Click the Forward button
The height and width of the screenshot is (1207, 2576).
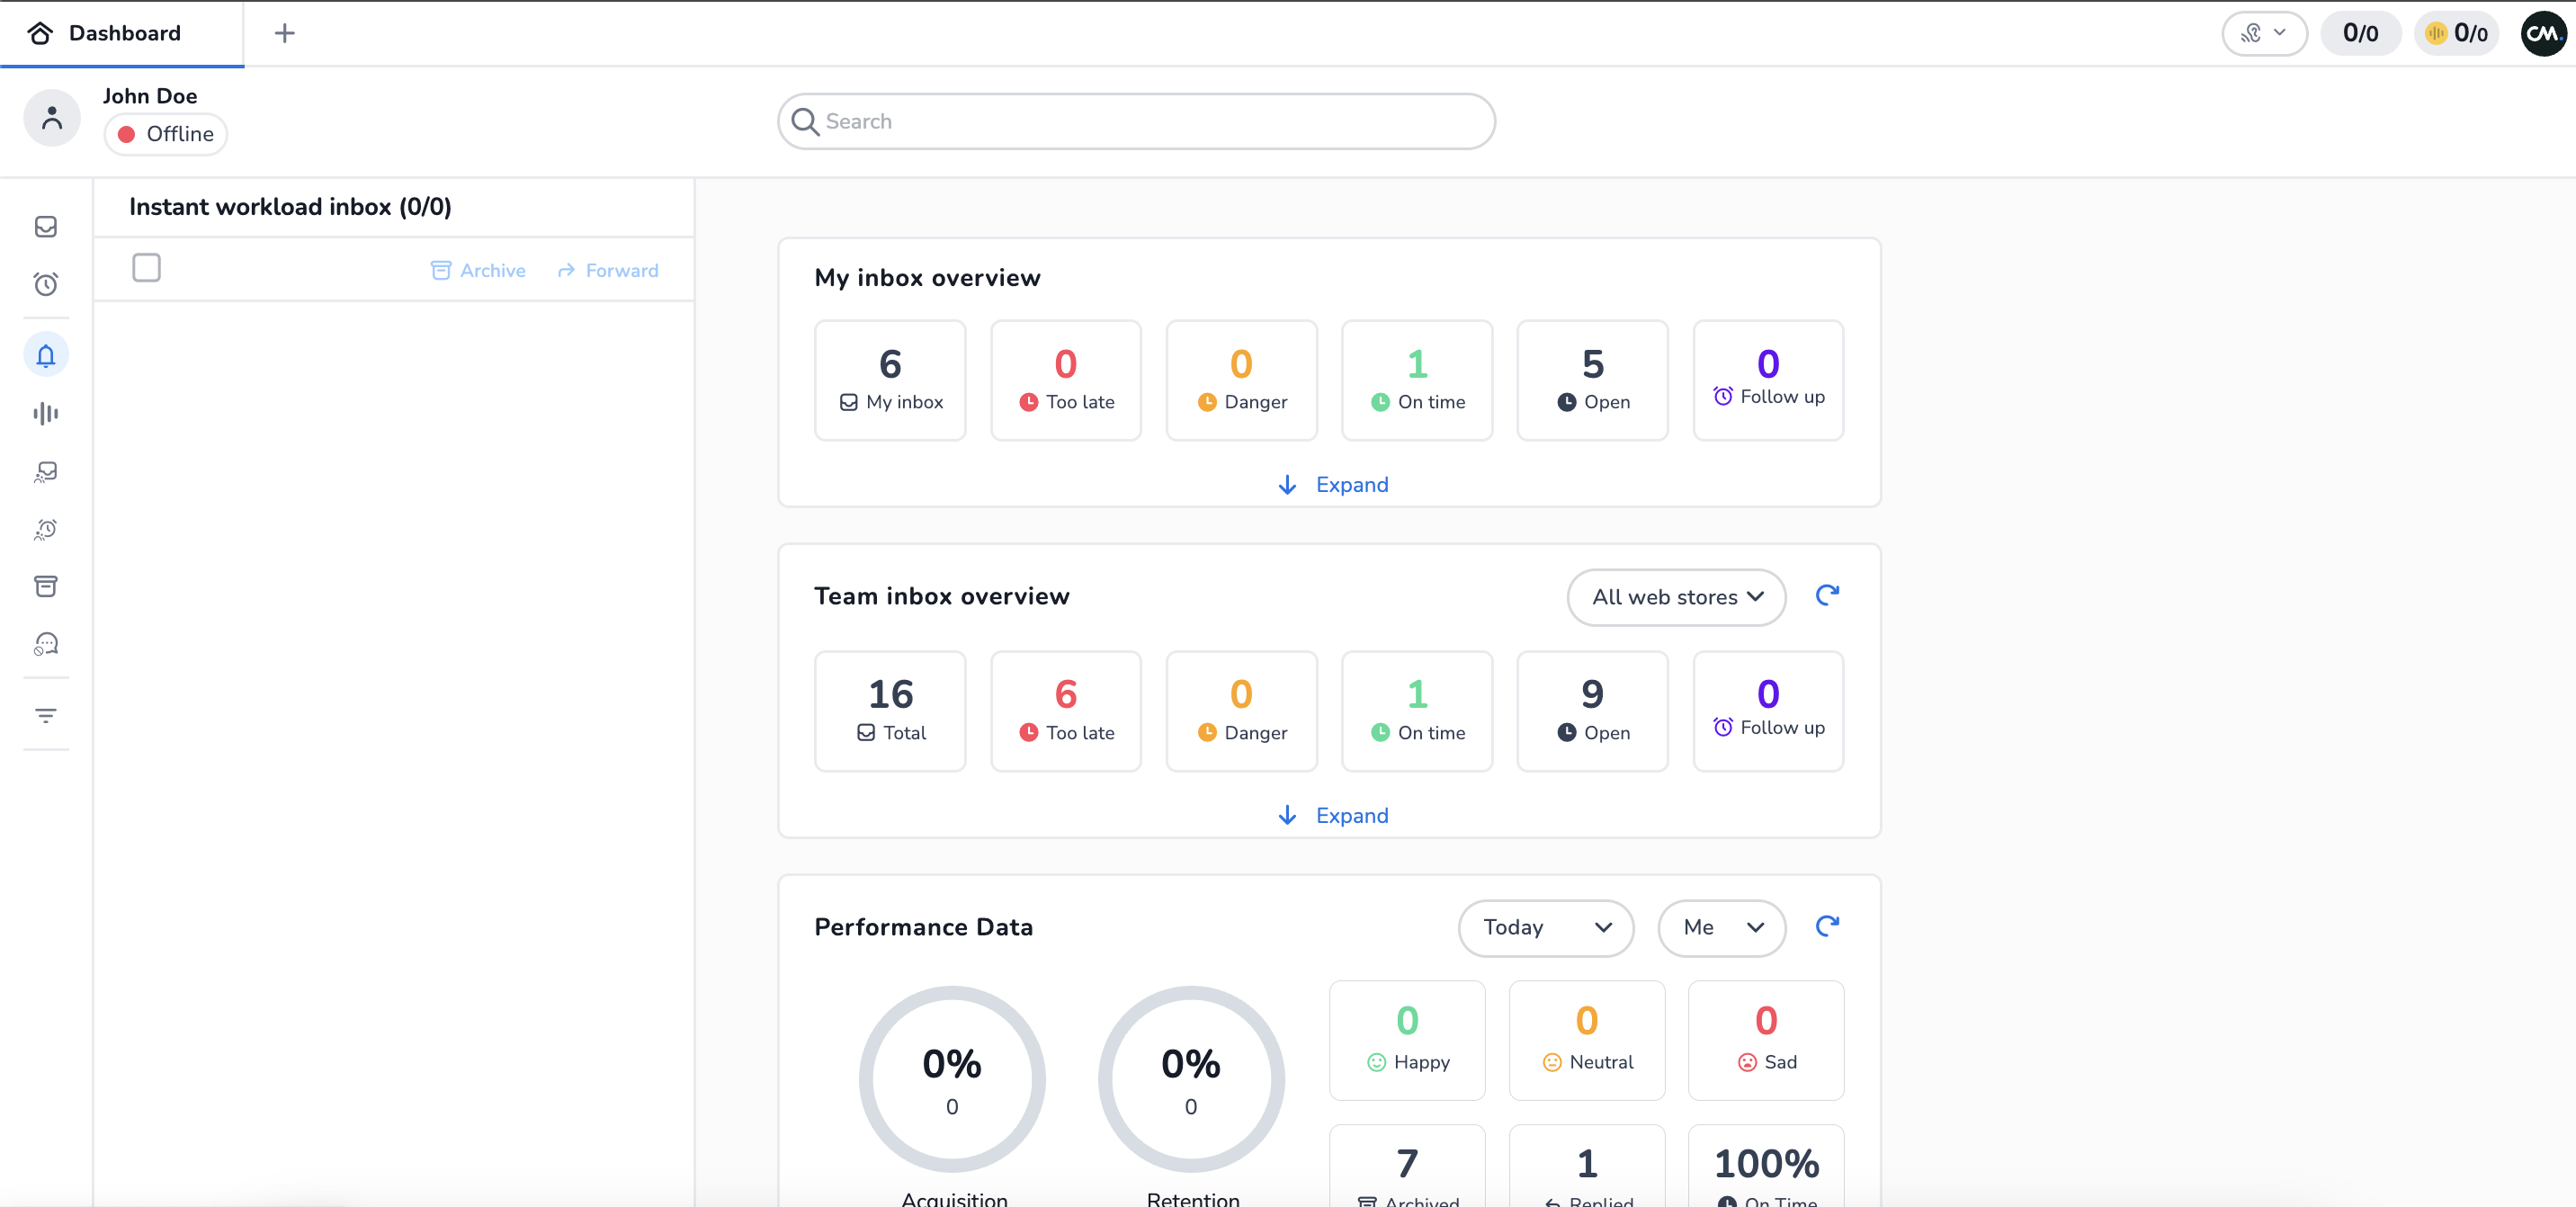608,270
